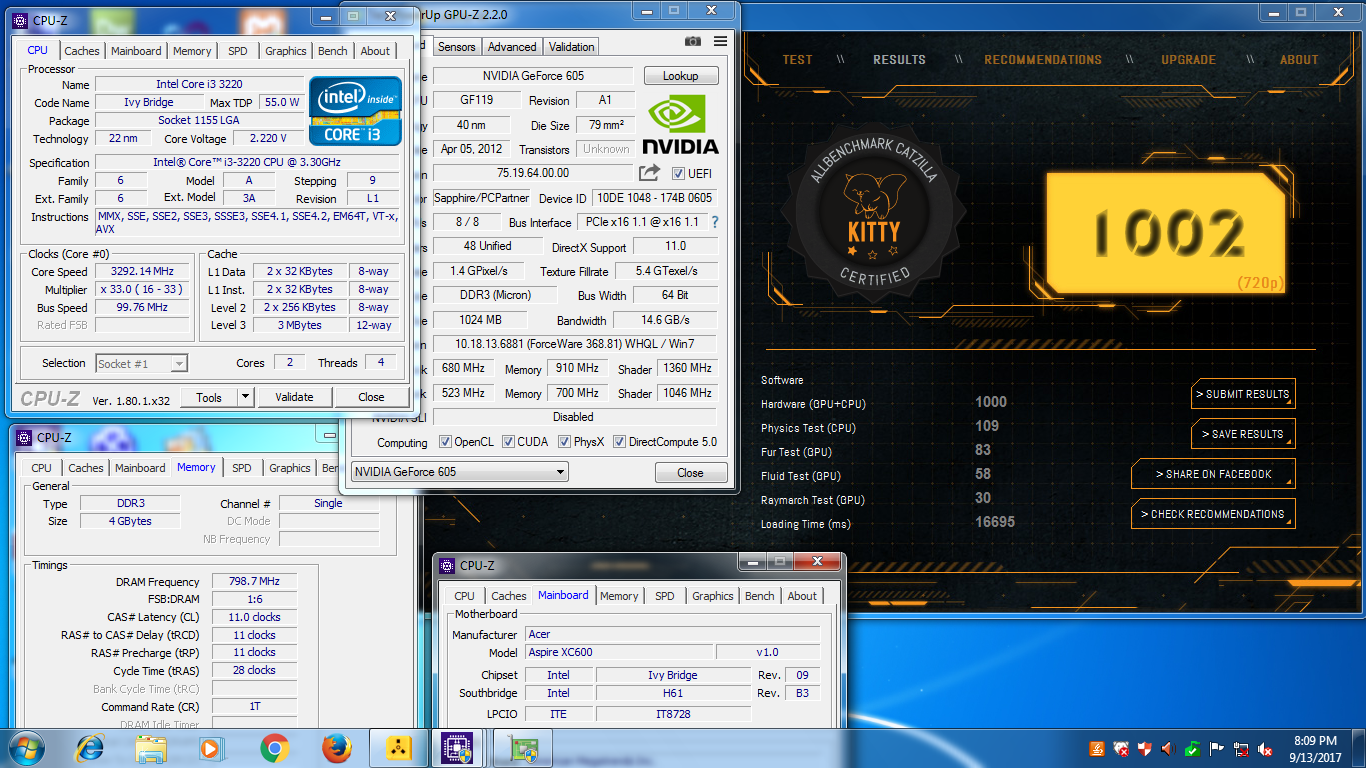
Task: Open Catzilla RECOMMENDATIONS section
Action: coord(1043,60)
